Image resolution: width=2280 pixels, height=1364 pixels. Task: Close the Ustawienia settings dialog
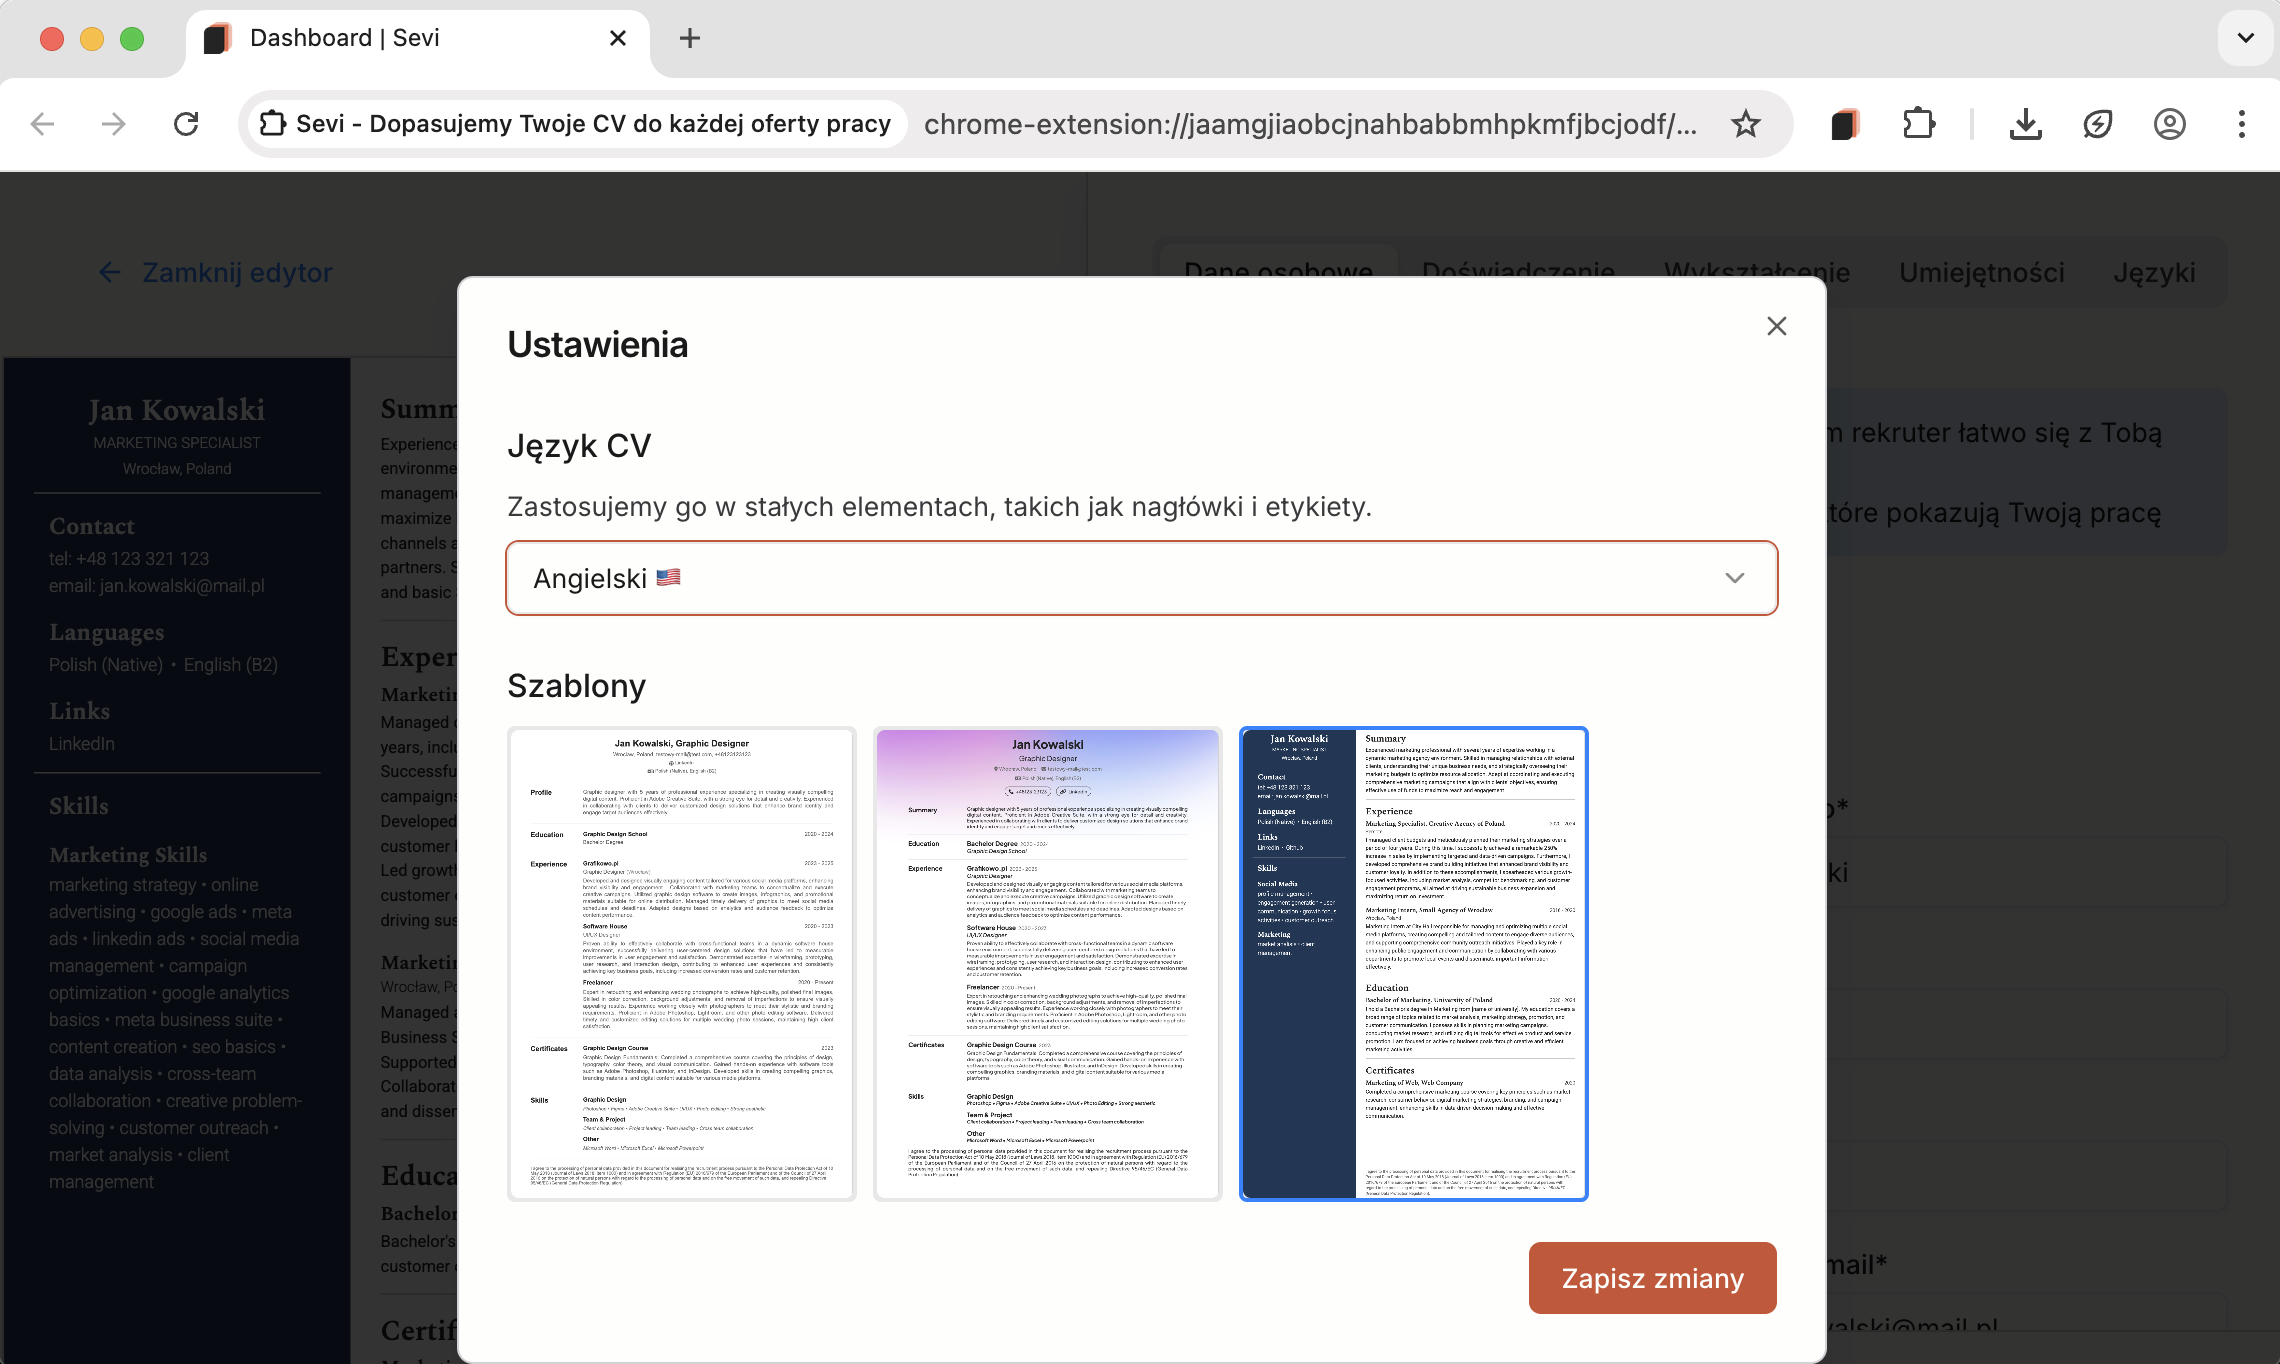[x=1776, y=326]
